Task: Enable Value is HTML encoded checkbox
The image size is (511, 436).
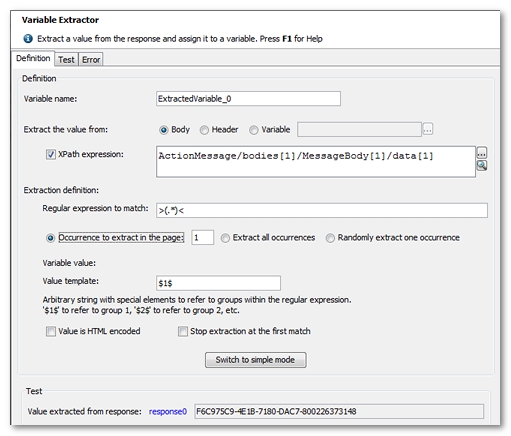Action: pyautogui.click(x=51, y=331)
